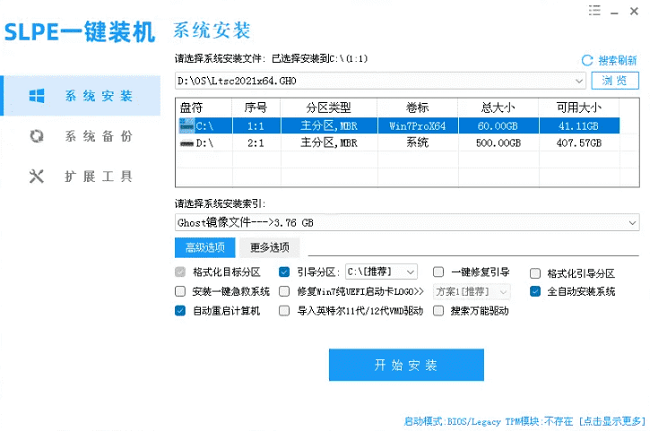Screen dimensions: 650x431
Task: Click the 2:1 serial number cell
Action: pyautogui.click(x=256, y=143)
